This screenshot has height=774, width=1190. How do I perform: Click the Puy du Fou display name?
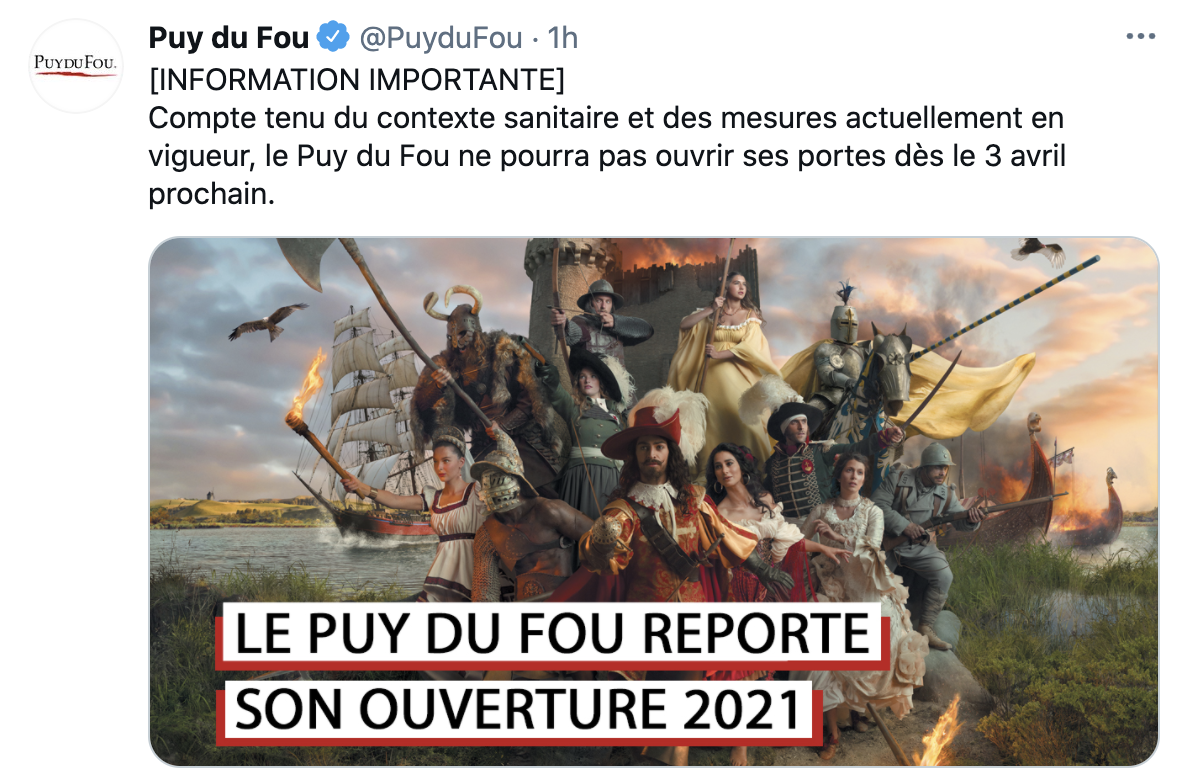(228, 37)
